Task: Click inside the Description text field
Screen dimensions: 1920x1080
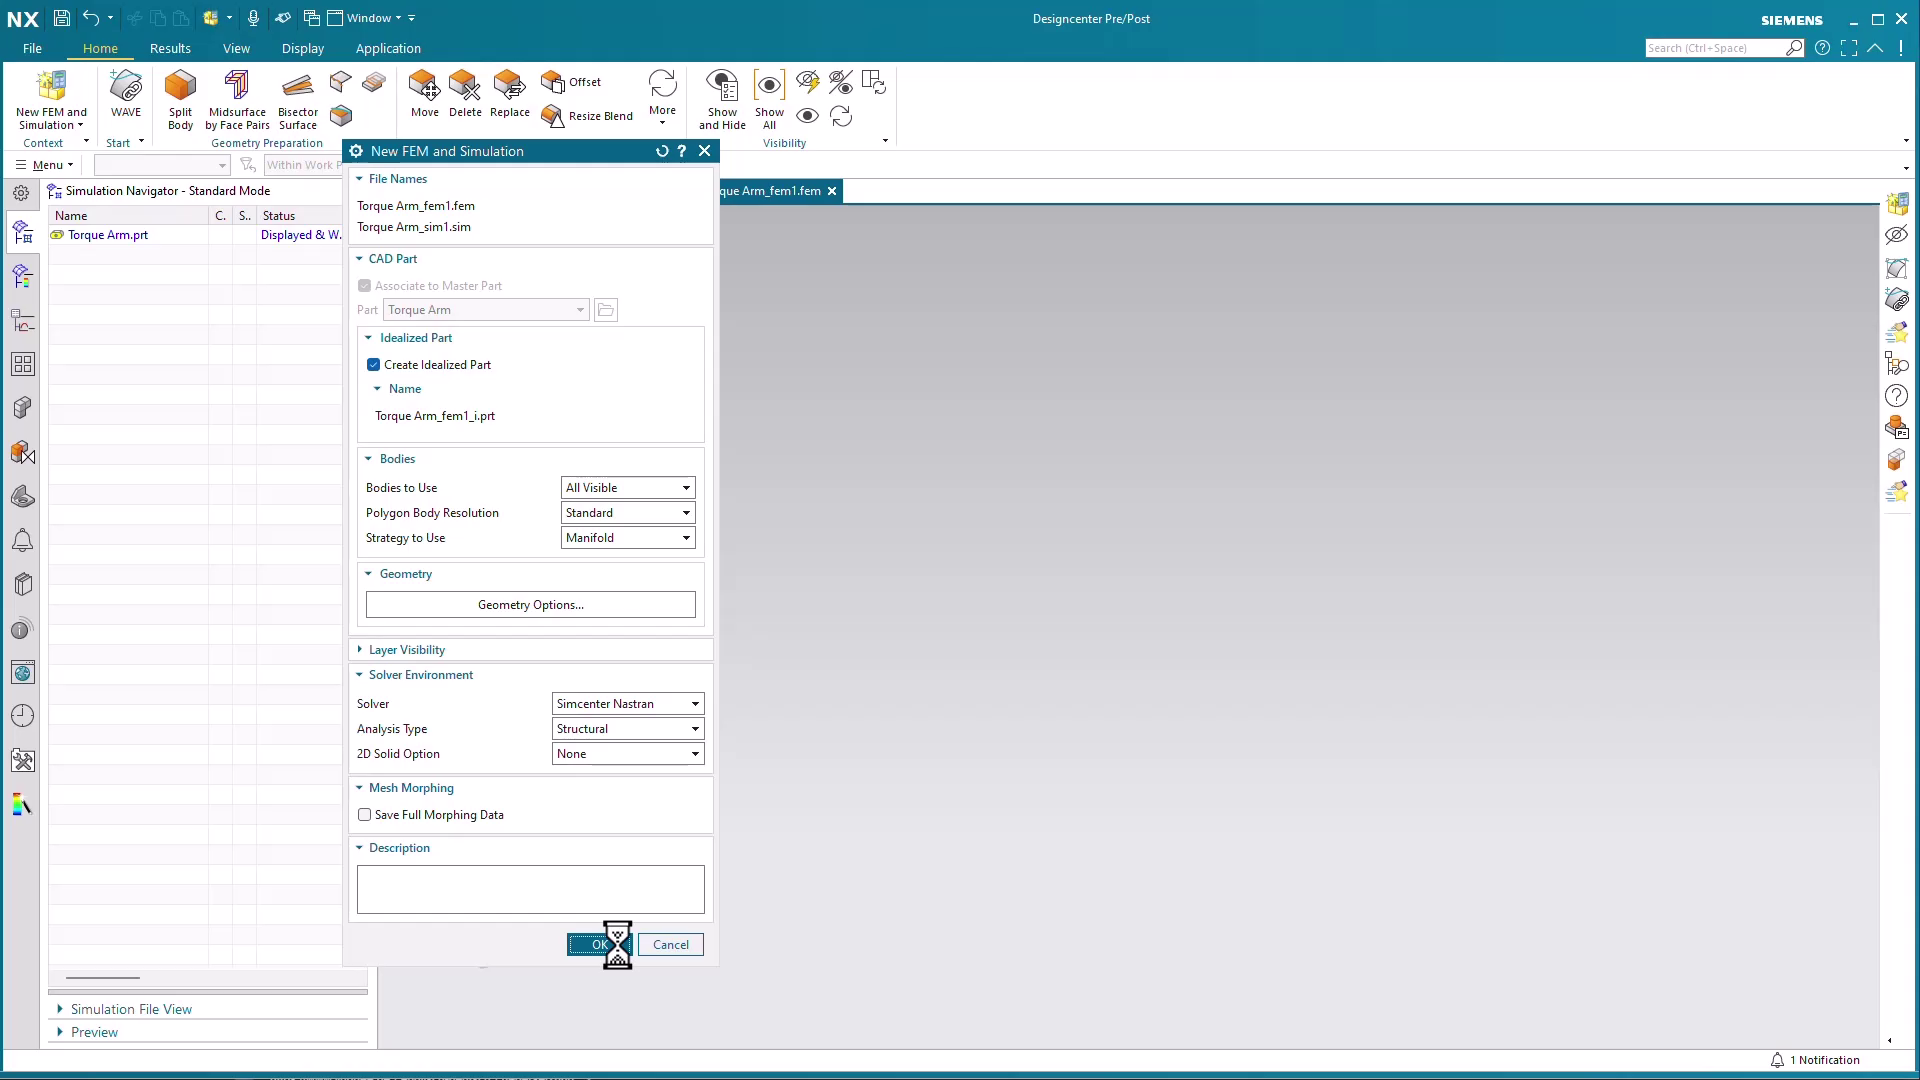Action: point(529,888)
